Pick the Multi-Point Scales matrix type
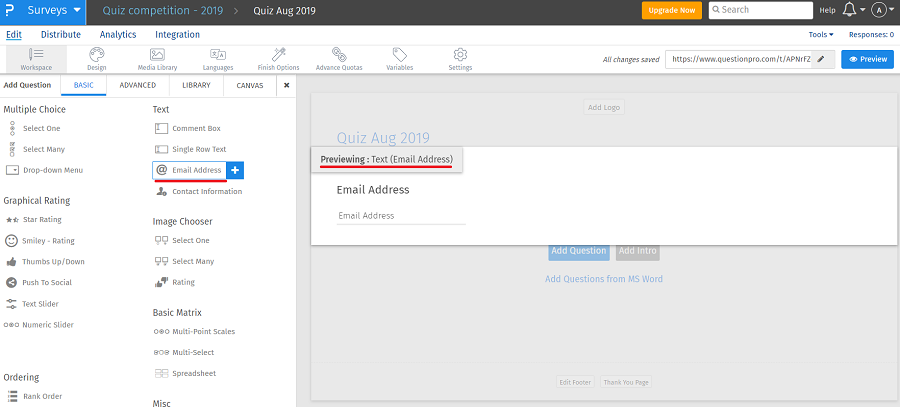The width and height of the screenshot is (900, 407). pyautogui.click(x=195, y=331)
